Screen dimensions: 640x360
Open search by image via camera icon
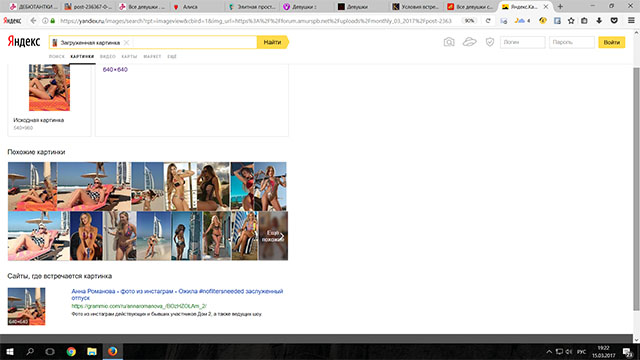pos(449,42)
